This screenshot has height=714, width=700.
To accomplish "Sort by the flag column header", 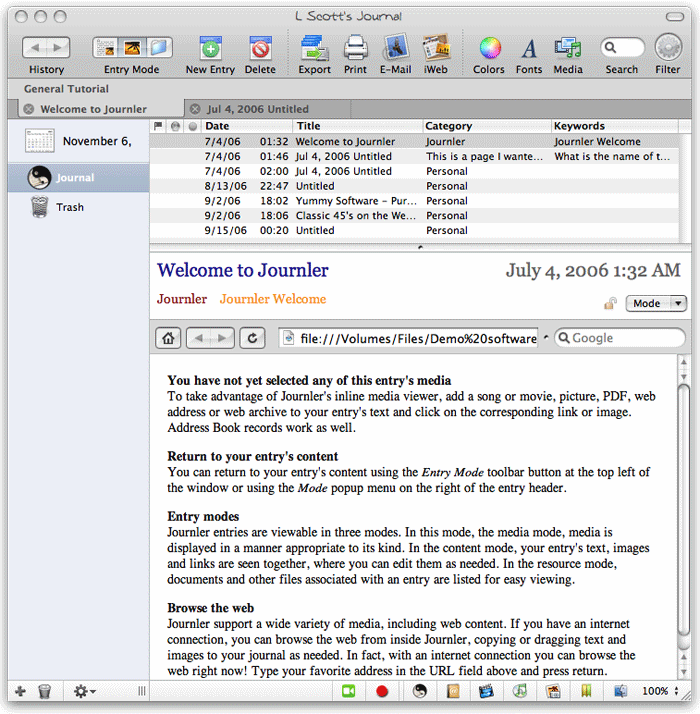I will tap(158, 126).
